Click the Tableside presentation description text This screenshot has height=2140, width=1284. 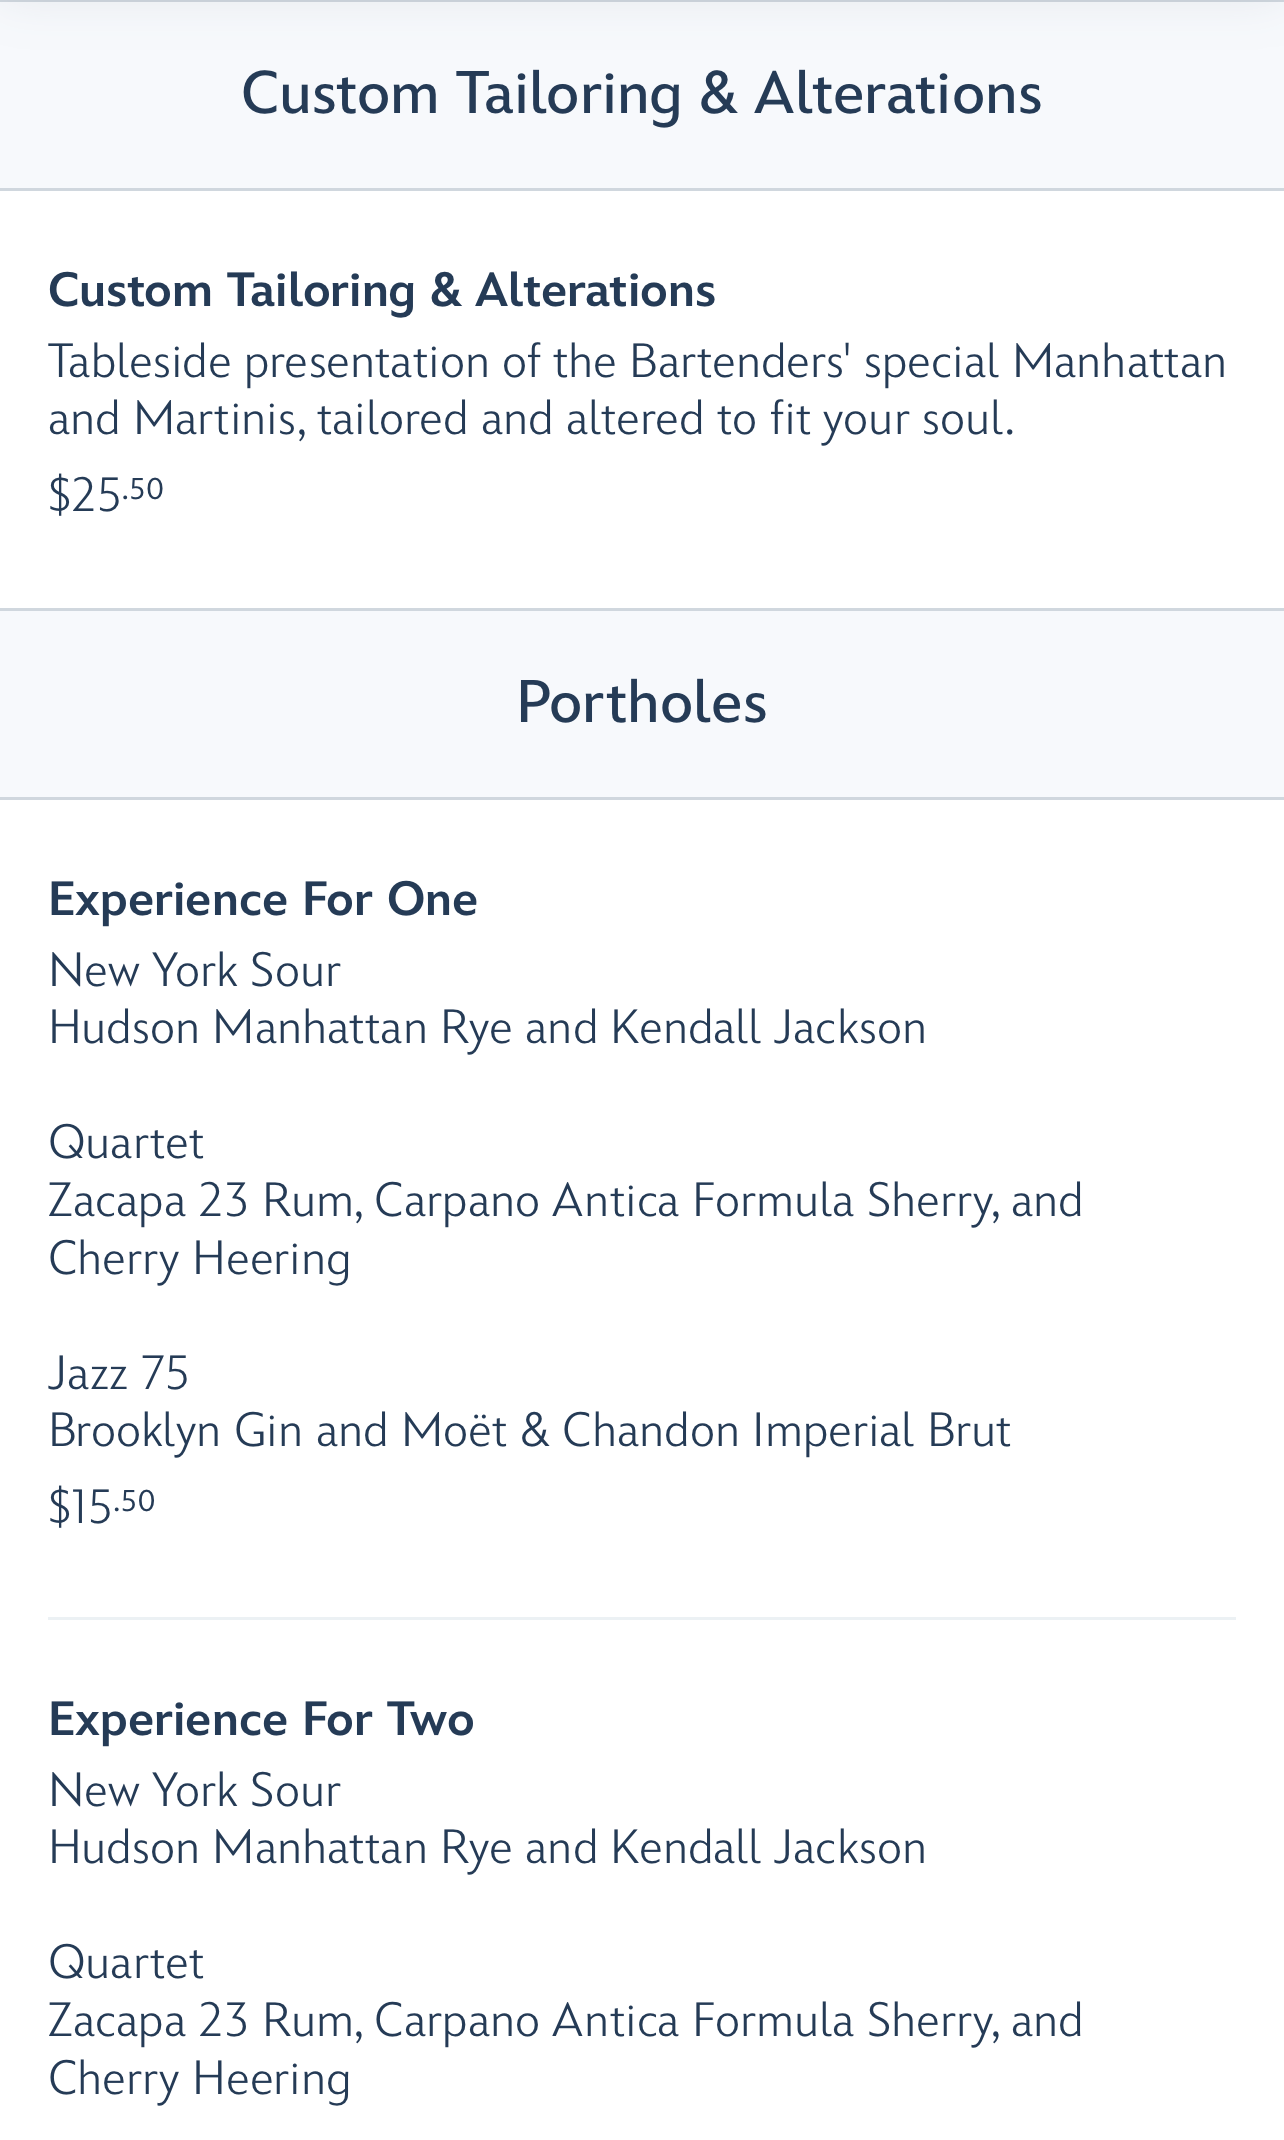point(637,390)
